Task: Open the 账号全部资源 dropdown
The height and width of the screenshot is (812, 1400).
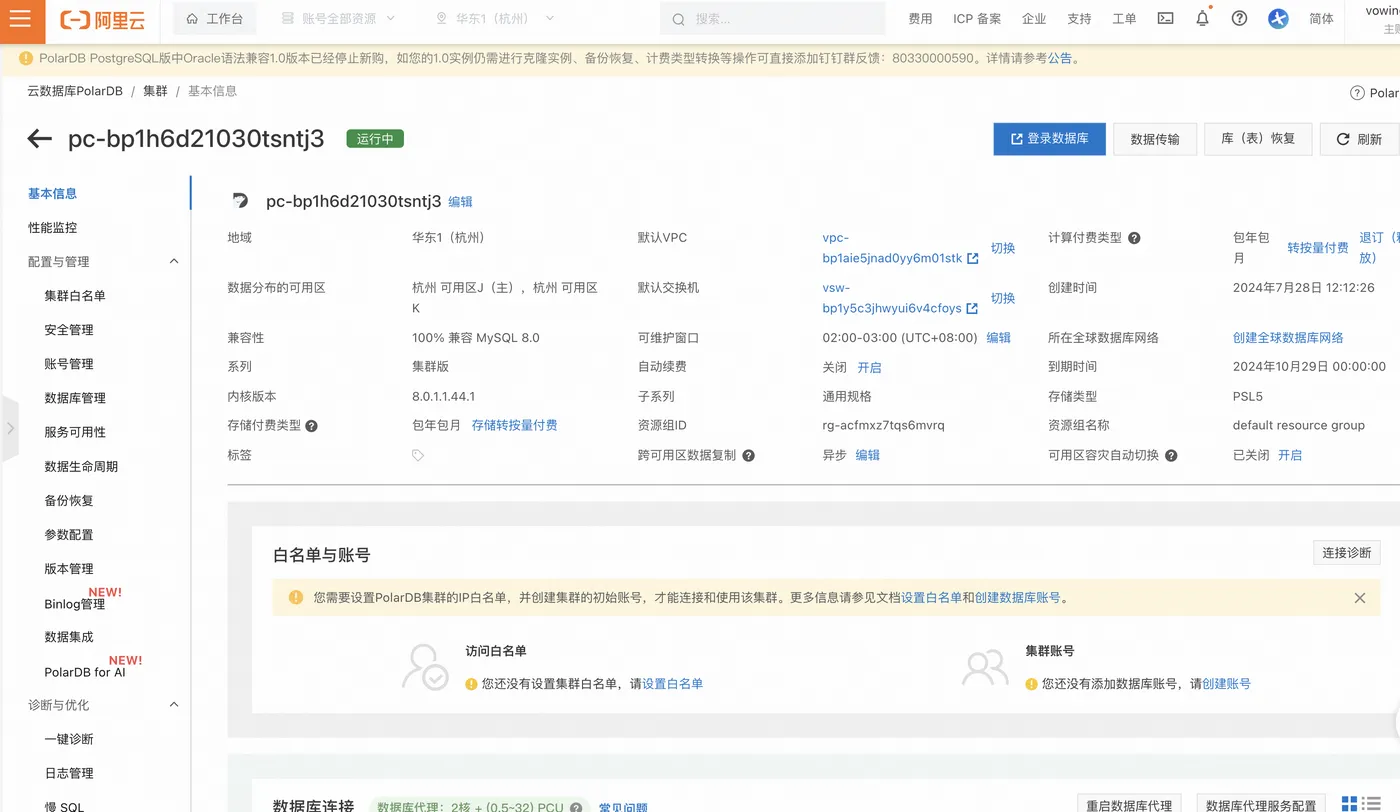Action: tap(338, 19)
